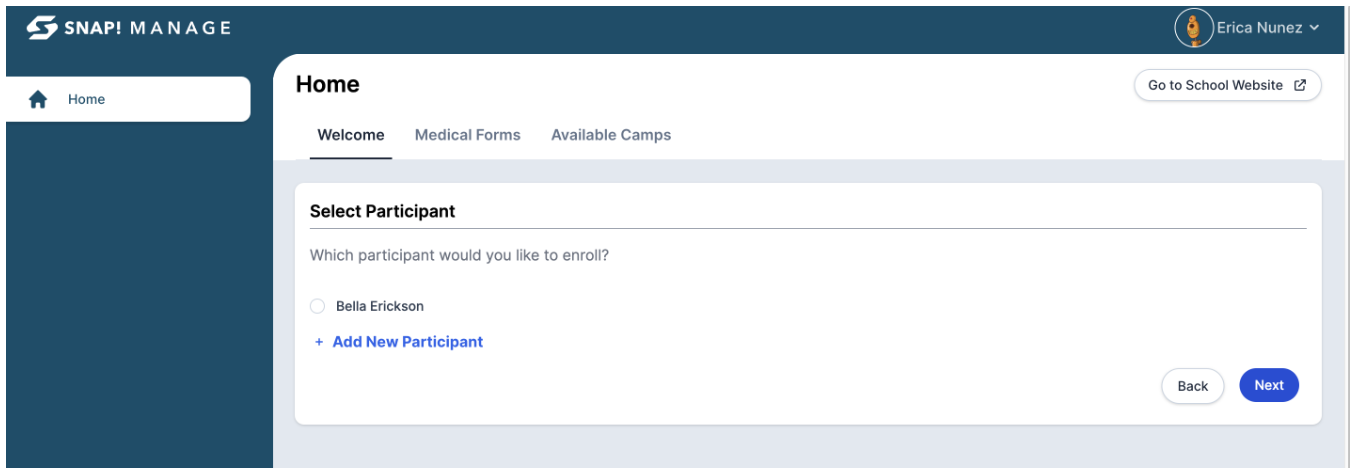The height and width of the screenshot is (468, 1356).
Task: Click the house icon in the sidebar
Action: point(38,99)
